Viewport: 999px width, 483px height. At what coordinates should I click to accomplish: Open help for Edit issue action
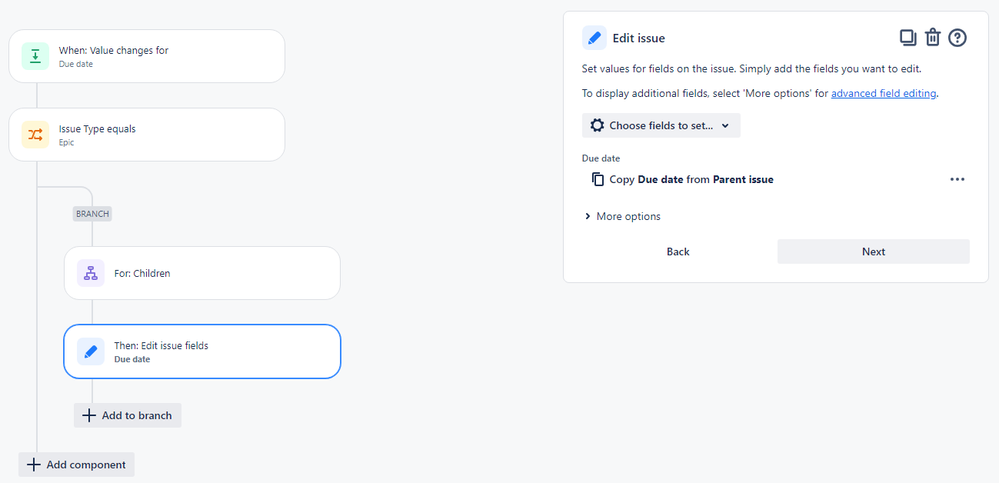point(958,38)
